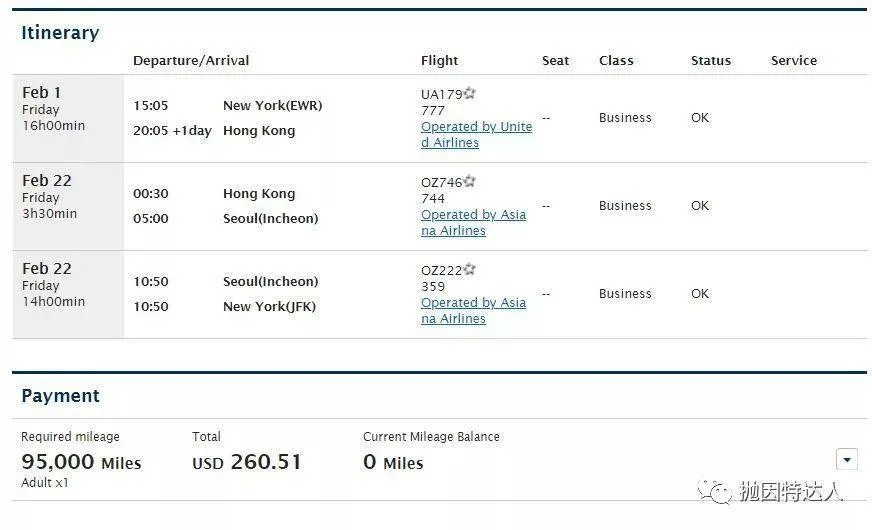Click the Departure/Arrival column header

tap(191, 61)
